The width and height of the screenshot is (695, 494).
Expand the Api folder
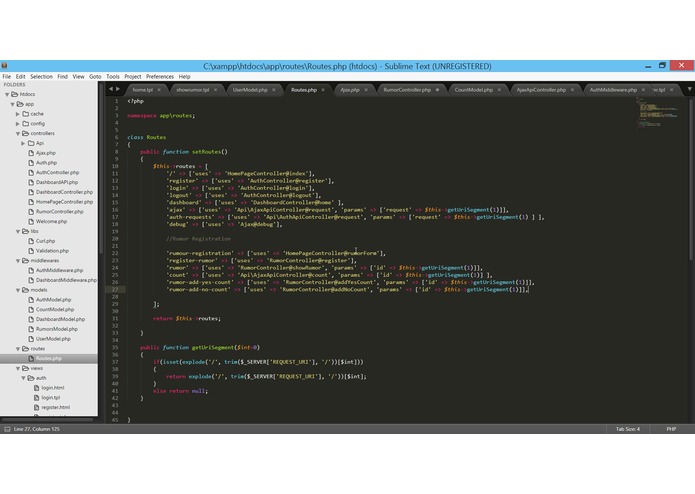click(23, 143)
